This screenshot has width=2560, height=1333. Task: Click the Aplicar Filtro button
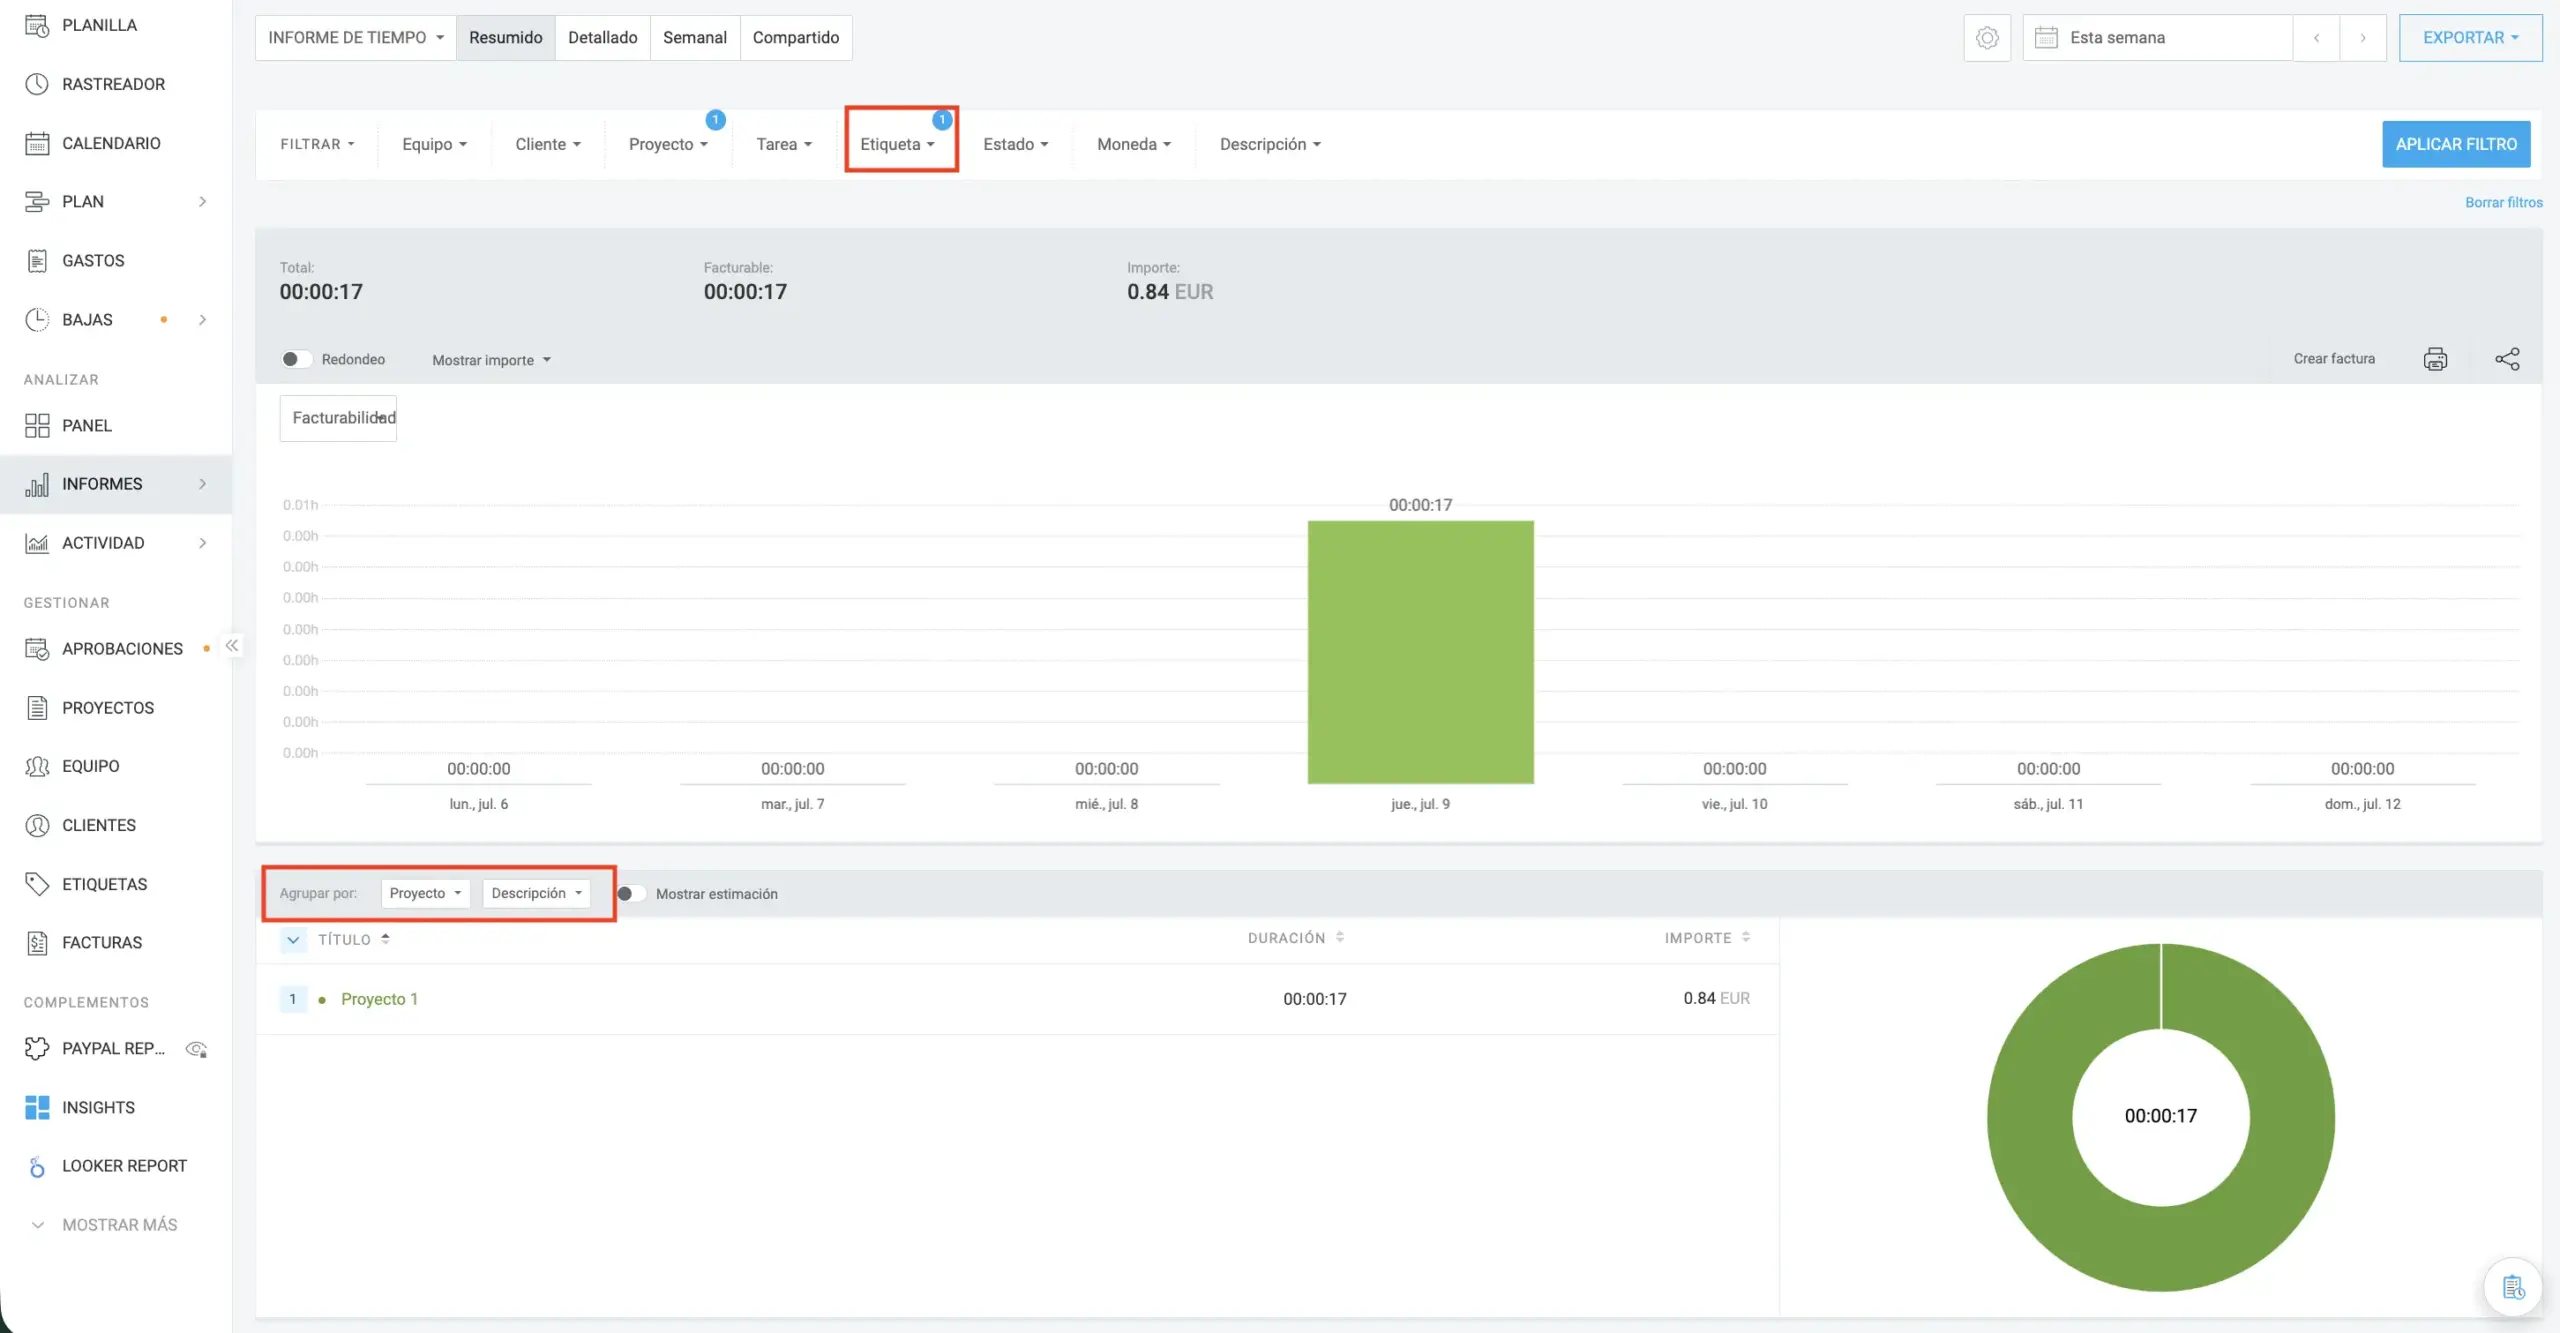pyautogui.click(x=2456, y=144)
